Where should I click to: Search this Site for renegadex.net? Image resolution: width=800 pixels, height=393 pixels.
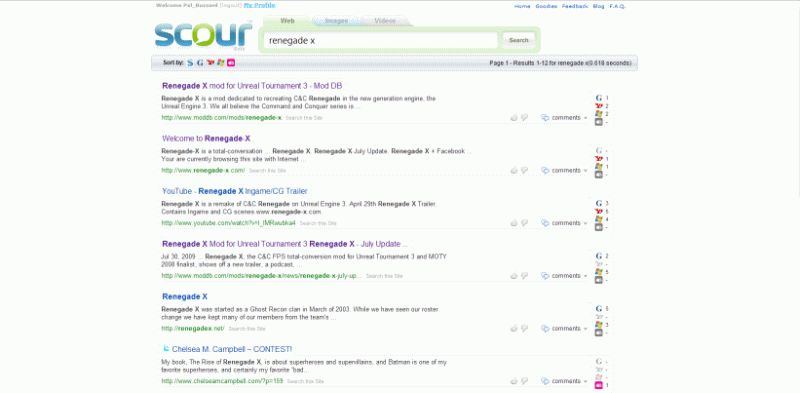(x=247, y=329)
